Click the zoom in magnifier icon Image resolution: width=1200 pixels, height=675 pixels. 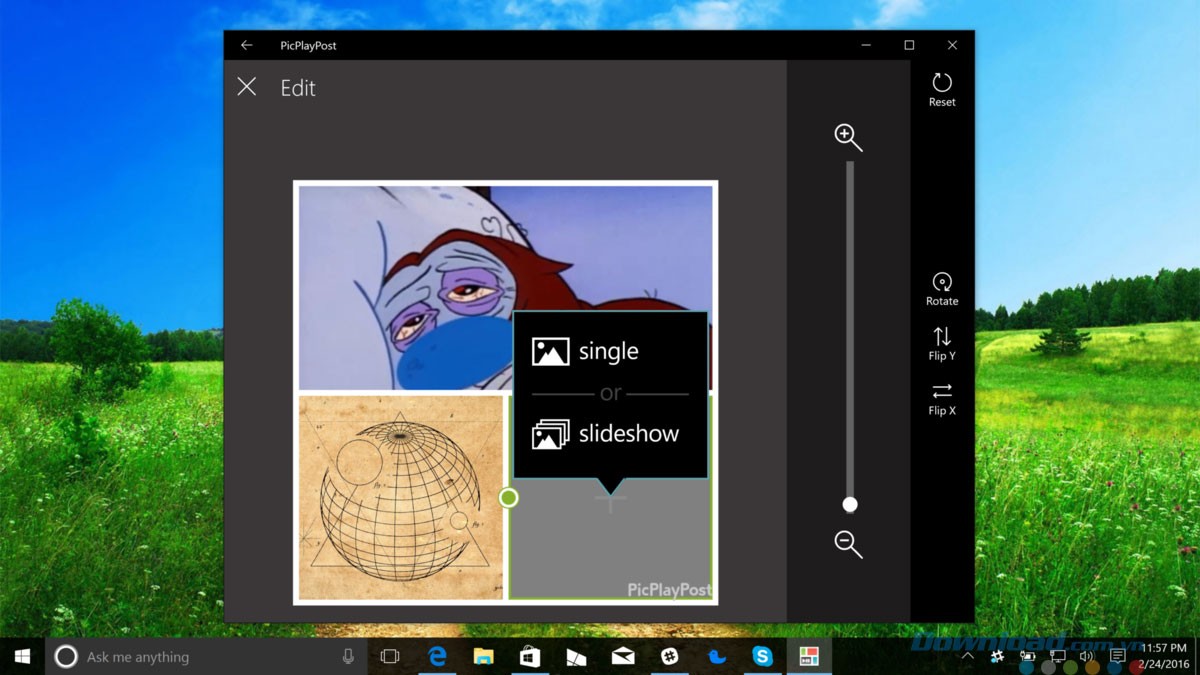(848, 138)
